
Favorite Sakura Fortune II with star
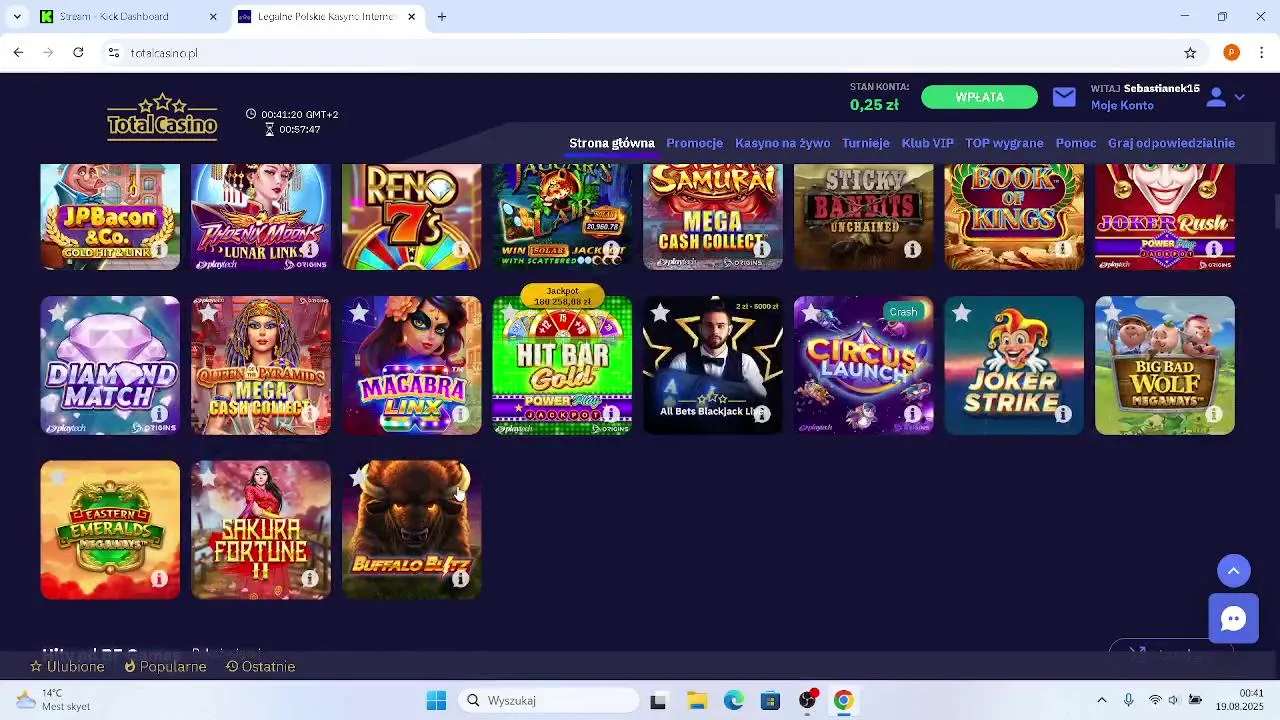click(x=208, y=479)
